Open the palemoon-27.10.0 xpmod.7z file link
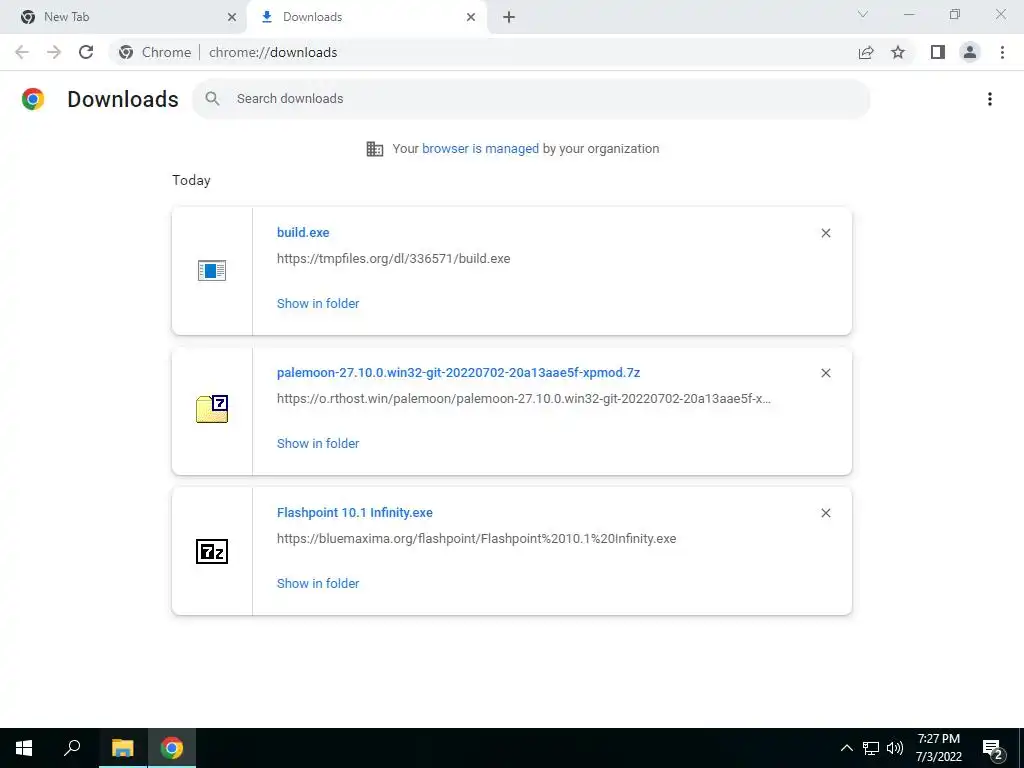This screenshot has width=1024, height=768. (x=458, y=372)
